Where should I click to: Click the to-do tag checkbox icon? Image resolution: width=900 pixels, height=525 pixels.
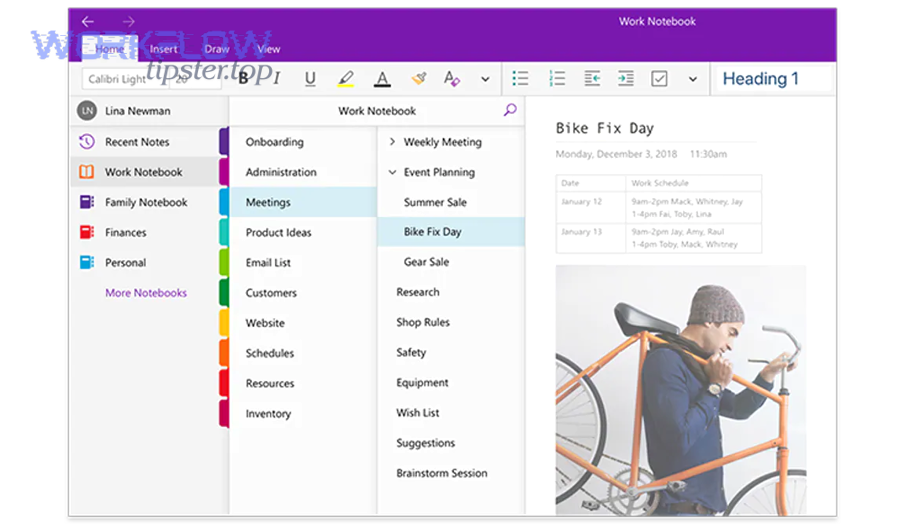(x=659, y=79)
